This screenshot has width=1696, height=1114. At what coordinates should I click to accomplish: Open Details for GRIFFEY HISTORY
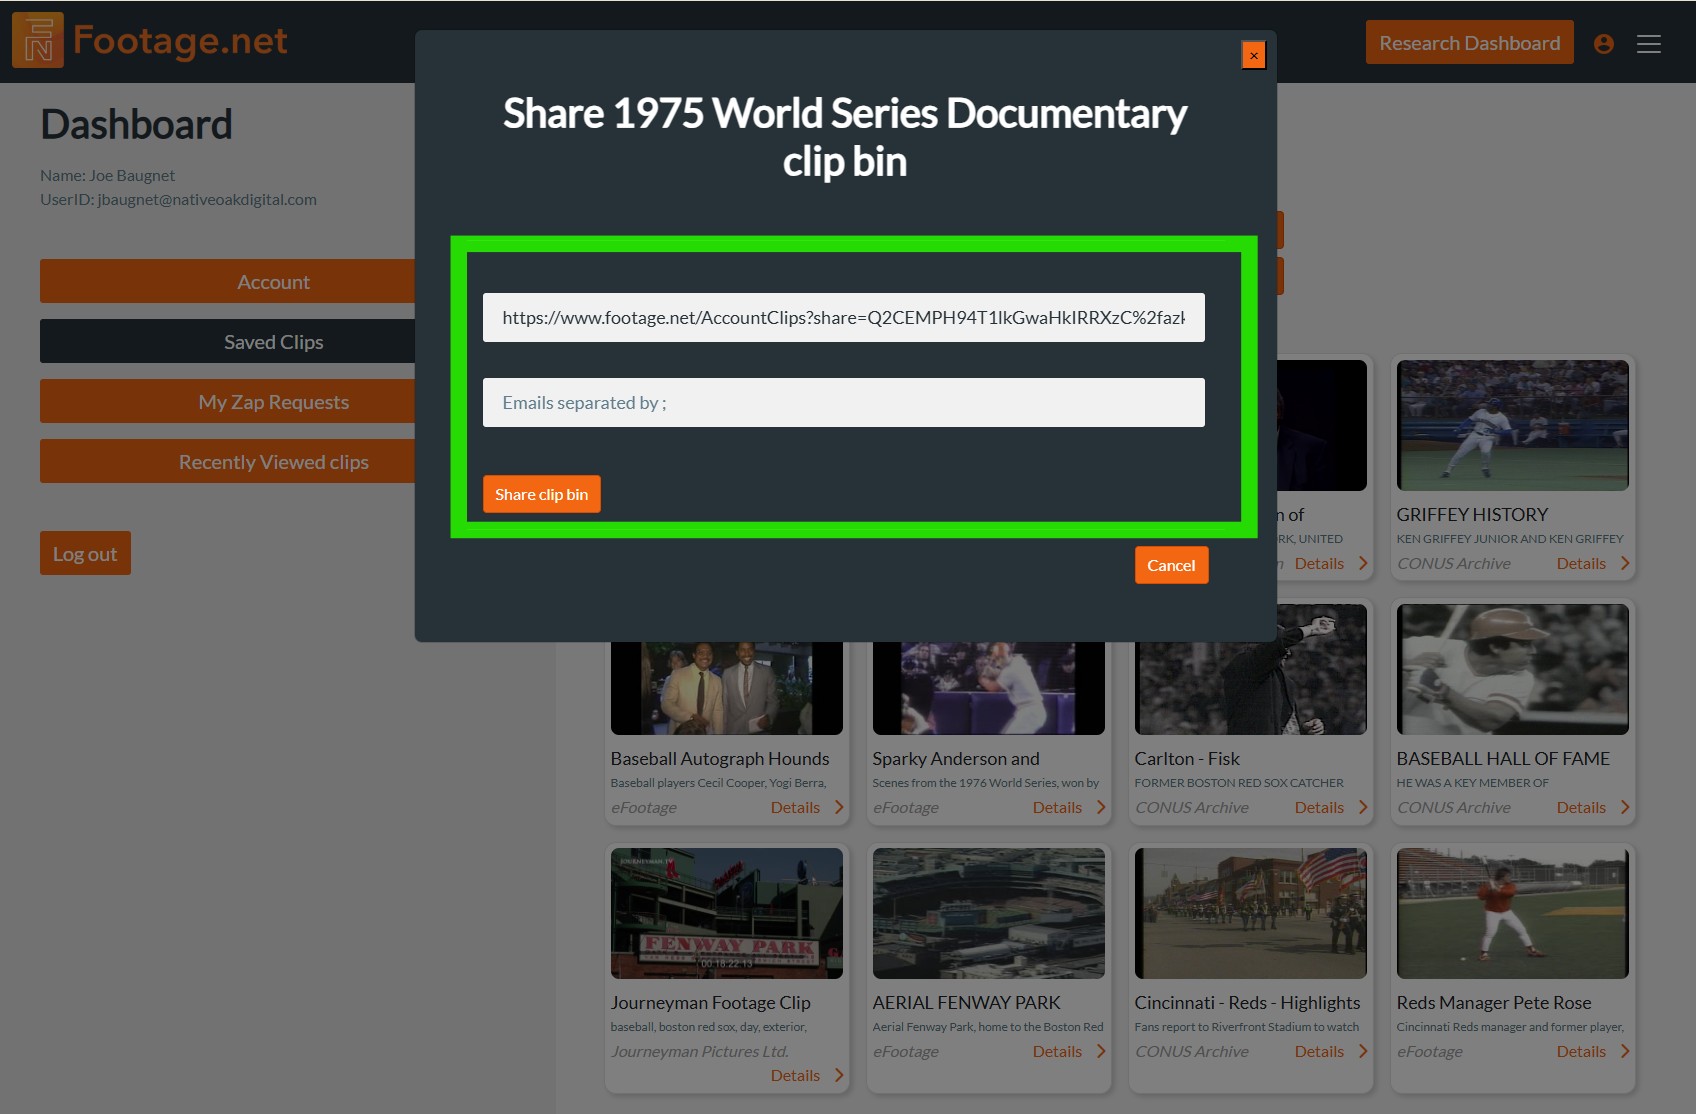(x=1581, y=564)
